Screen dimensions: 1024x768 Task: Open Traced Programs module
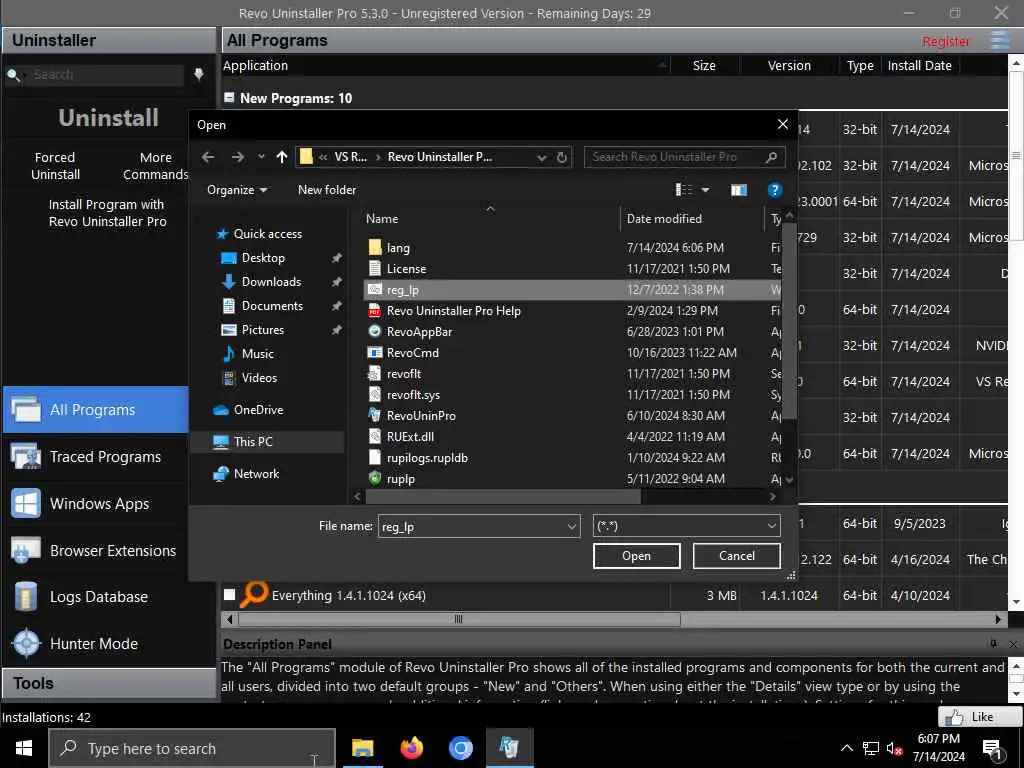95,456
